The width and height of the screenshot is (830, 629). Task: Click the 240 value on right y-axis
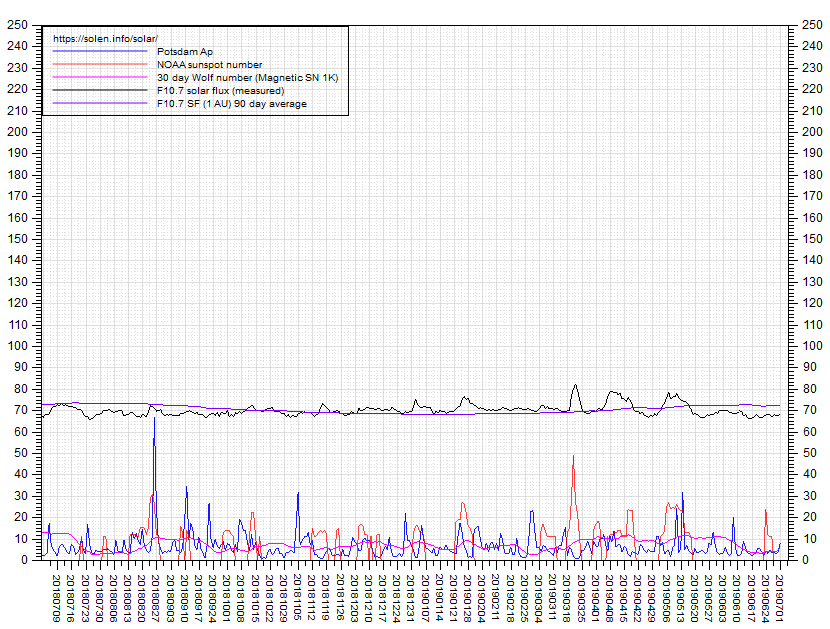(x=812, y=46)
